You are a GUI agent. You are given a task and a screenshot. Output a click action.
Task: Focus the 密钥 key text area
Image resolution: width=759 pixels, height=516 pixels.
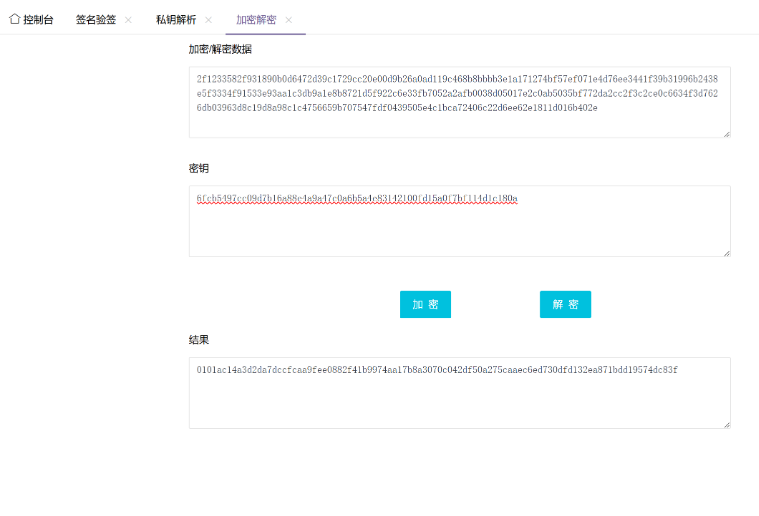coord(460,221)
